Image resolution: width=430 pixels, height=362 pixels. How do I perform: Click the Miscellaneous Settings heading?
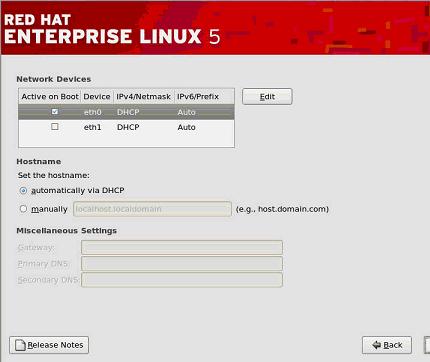pos(67,231)
